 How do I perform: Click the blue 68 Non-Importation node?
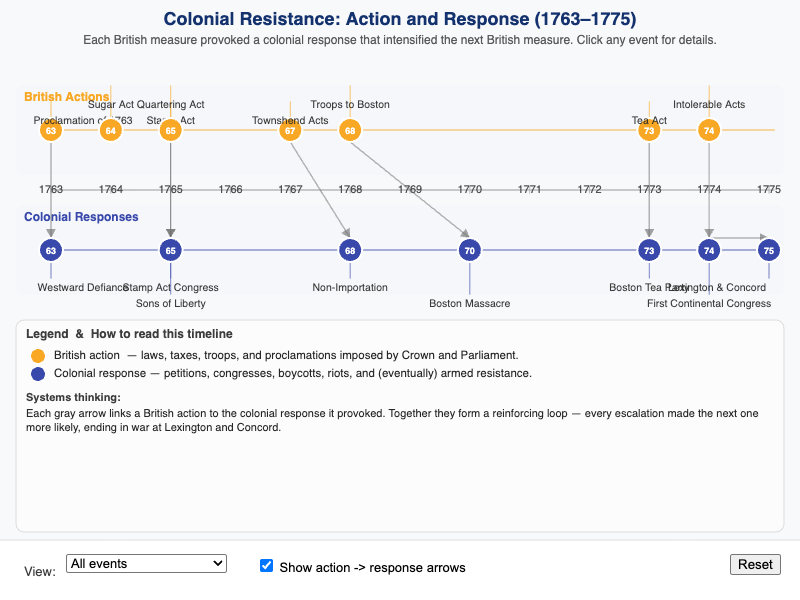pyautogui.click(x=350, y=251)
